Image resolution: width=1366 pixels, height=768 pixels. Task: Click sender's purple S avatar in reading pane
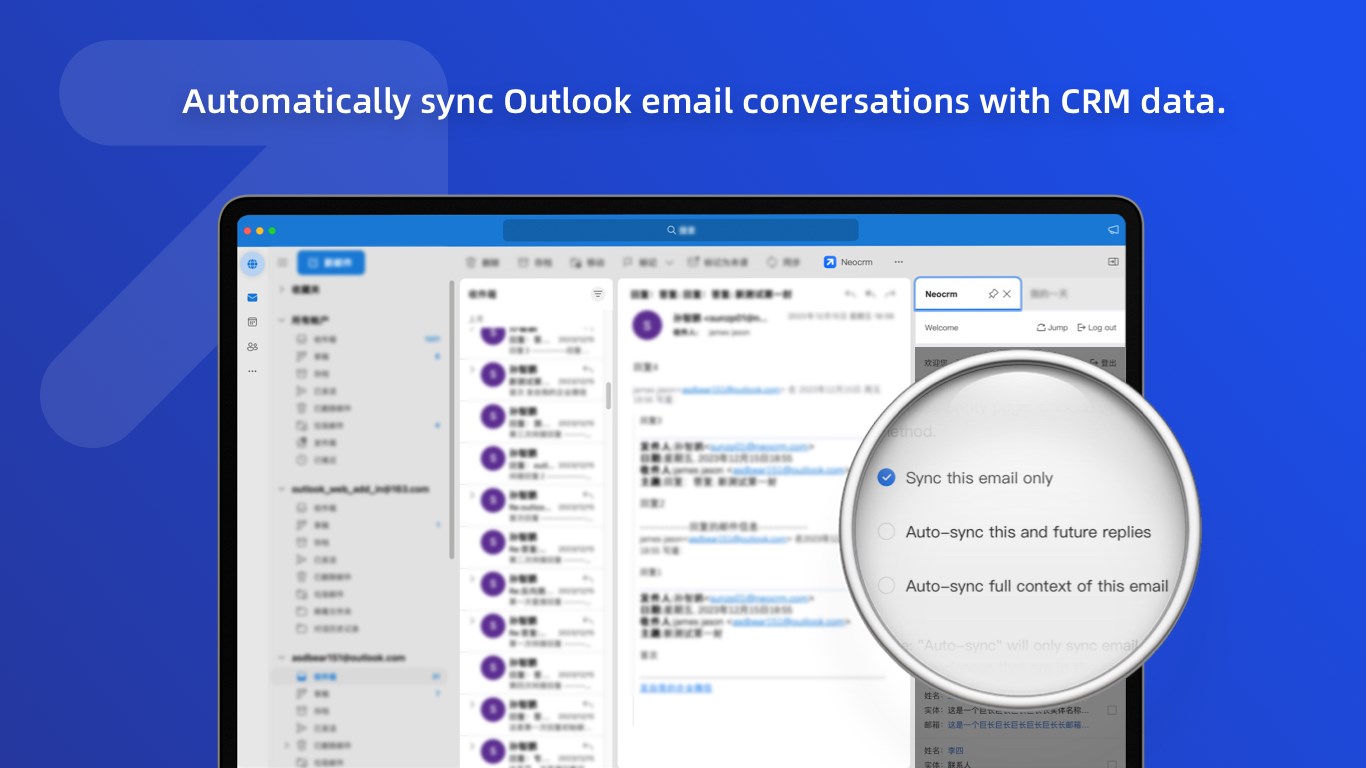(x=648, y=323)
